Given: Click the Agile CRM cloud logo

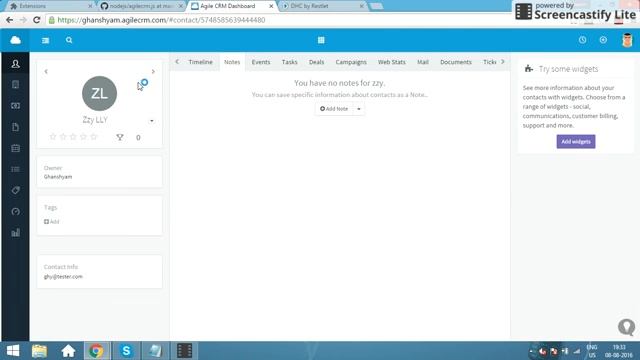Looking at the screenshot, I should (x=16, y=40).
